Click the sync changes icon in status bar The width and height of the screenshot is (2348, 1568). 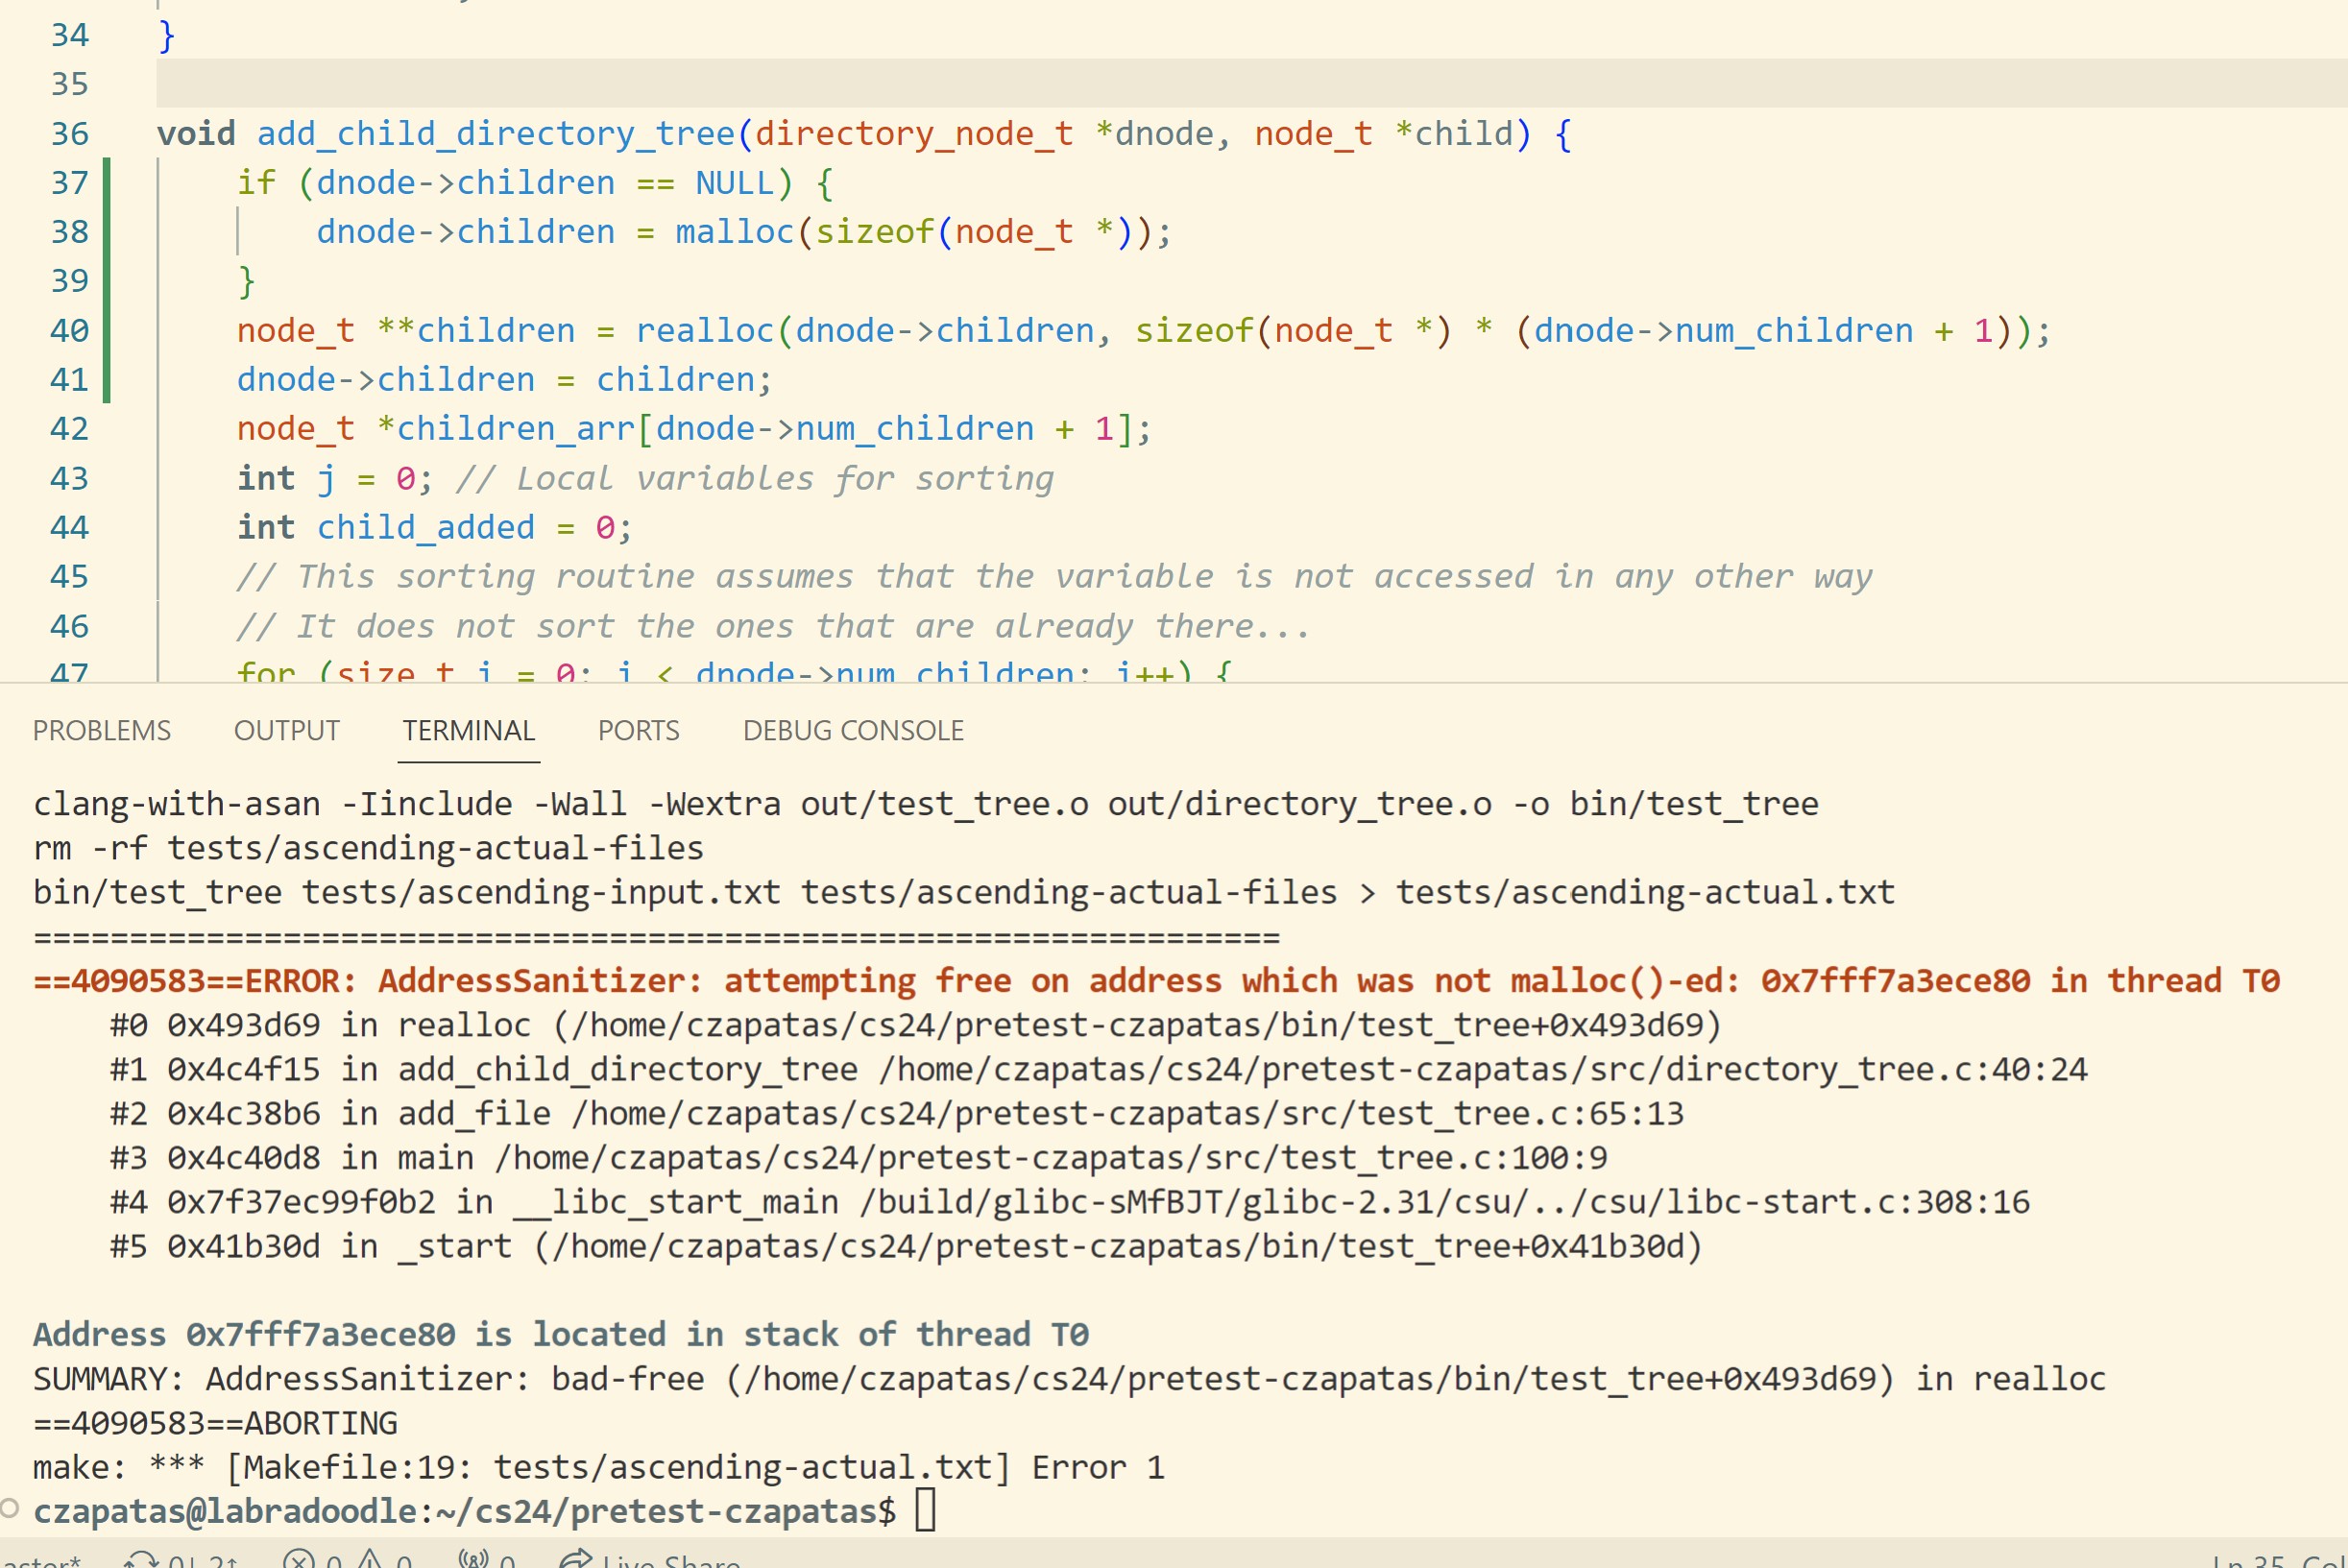142,1560
